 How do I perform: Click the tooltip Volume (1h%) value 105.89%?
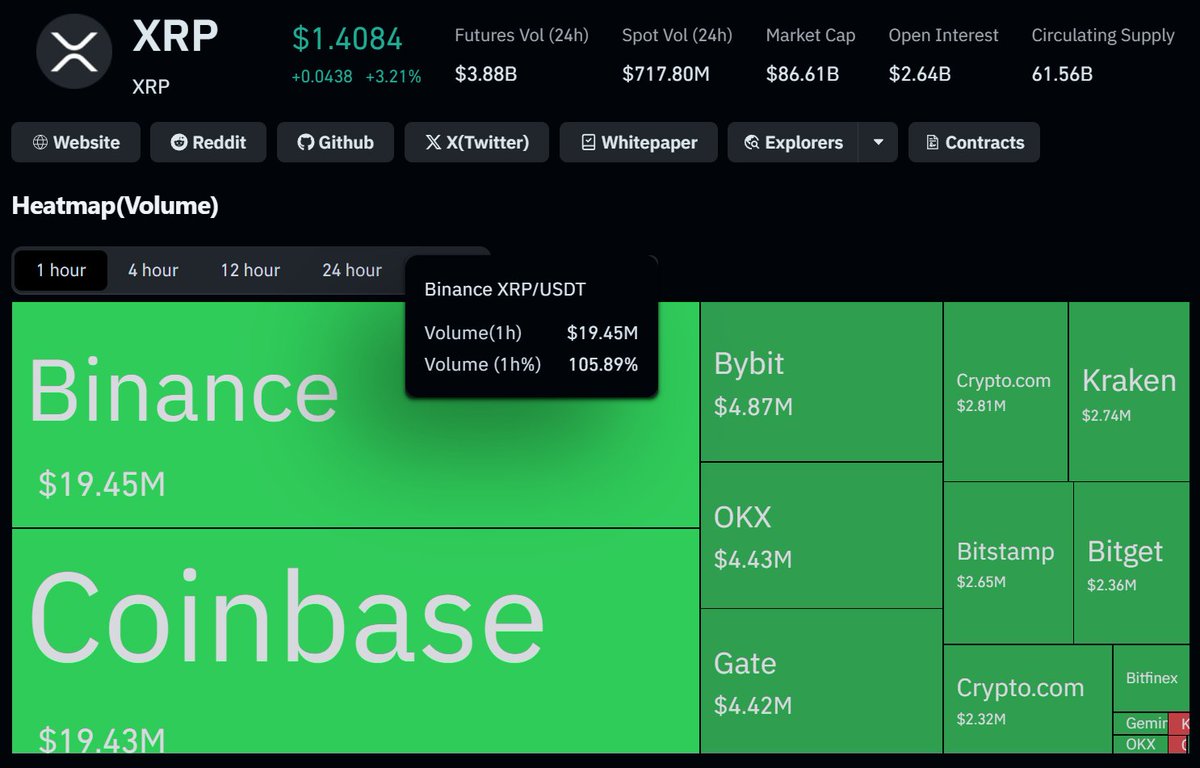coord(603,364)
